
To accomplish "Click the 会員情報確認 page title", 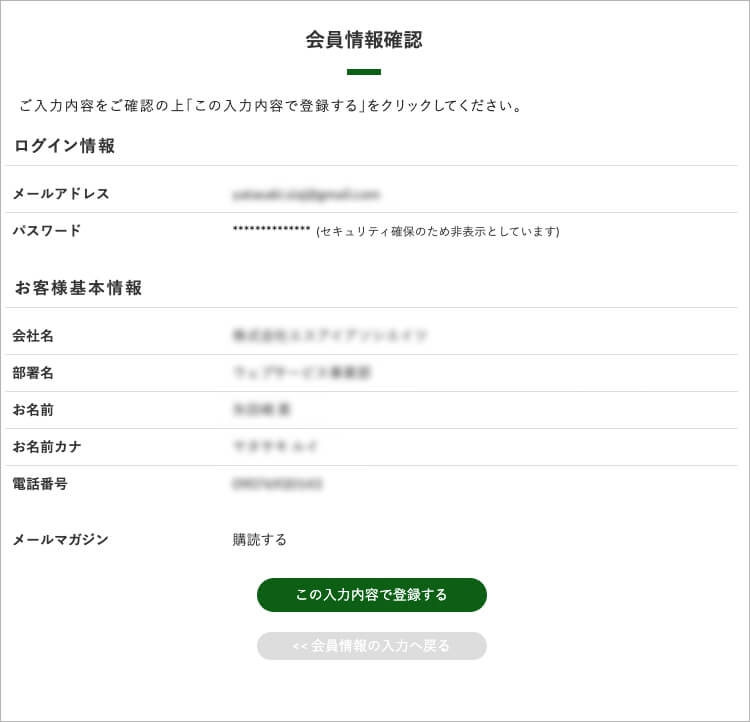I will (364, 40).
